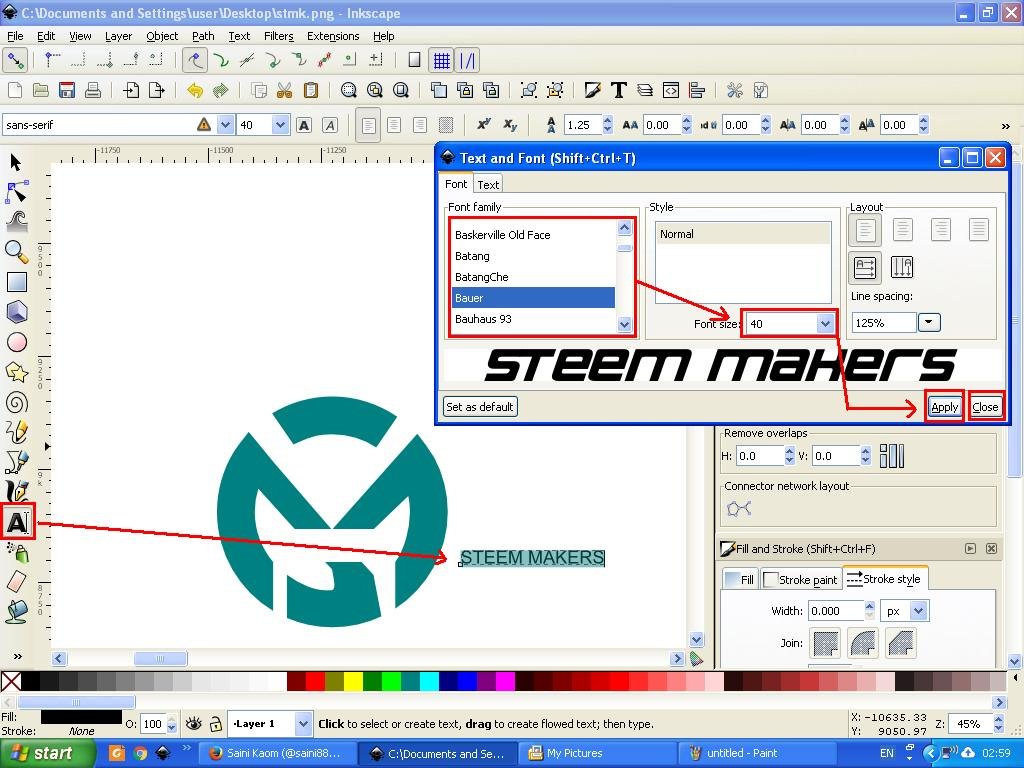Open stroke width unit px dropdown
1024x768 pixels.
click(919, 611)
